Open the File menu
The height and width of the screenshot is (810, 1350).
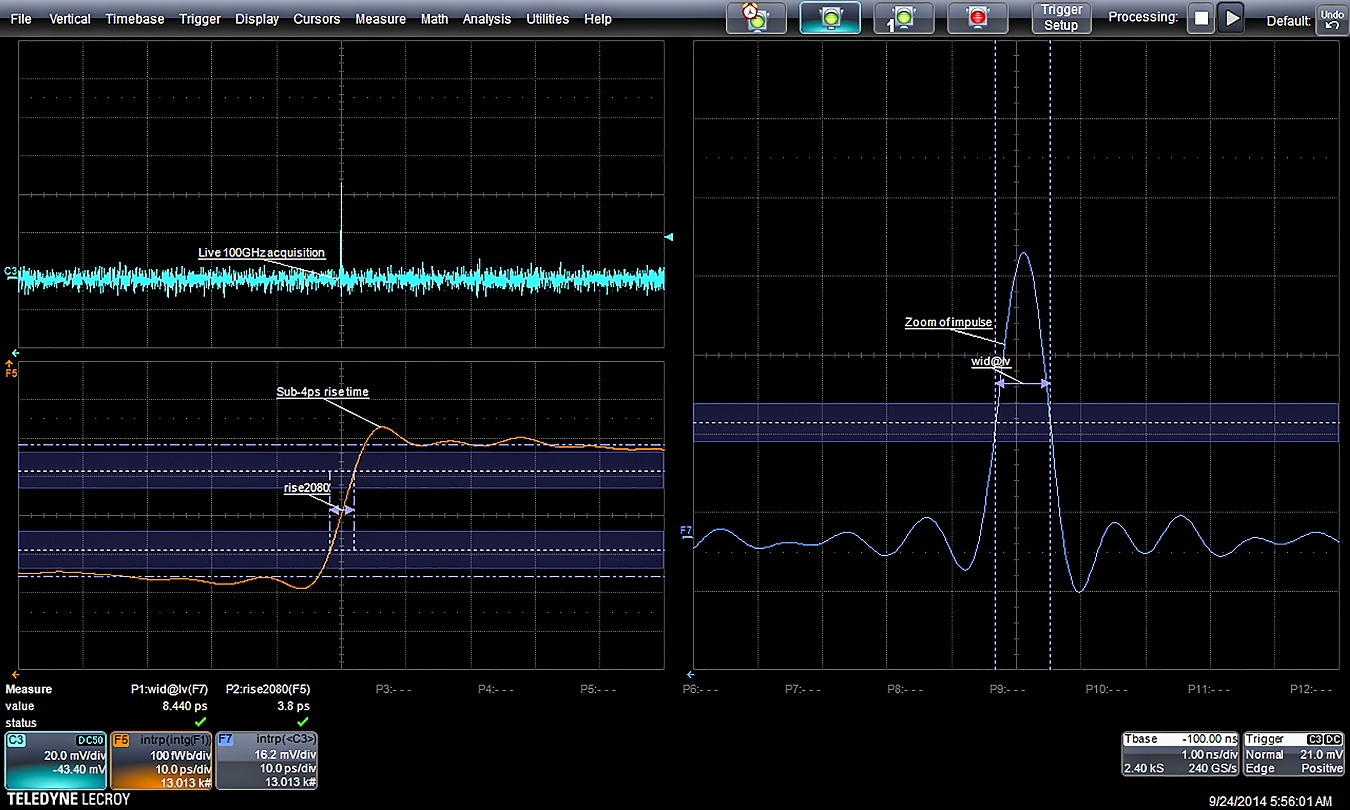click(20, 19)
